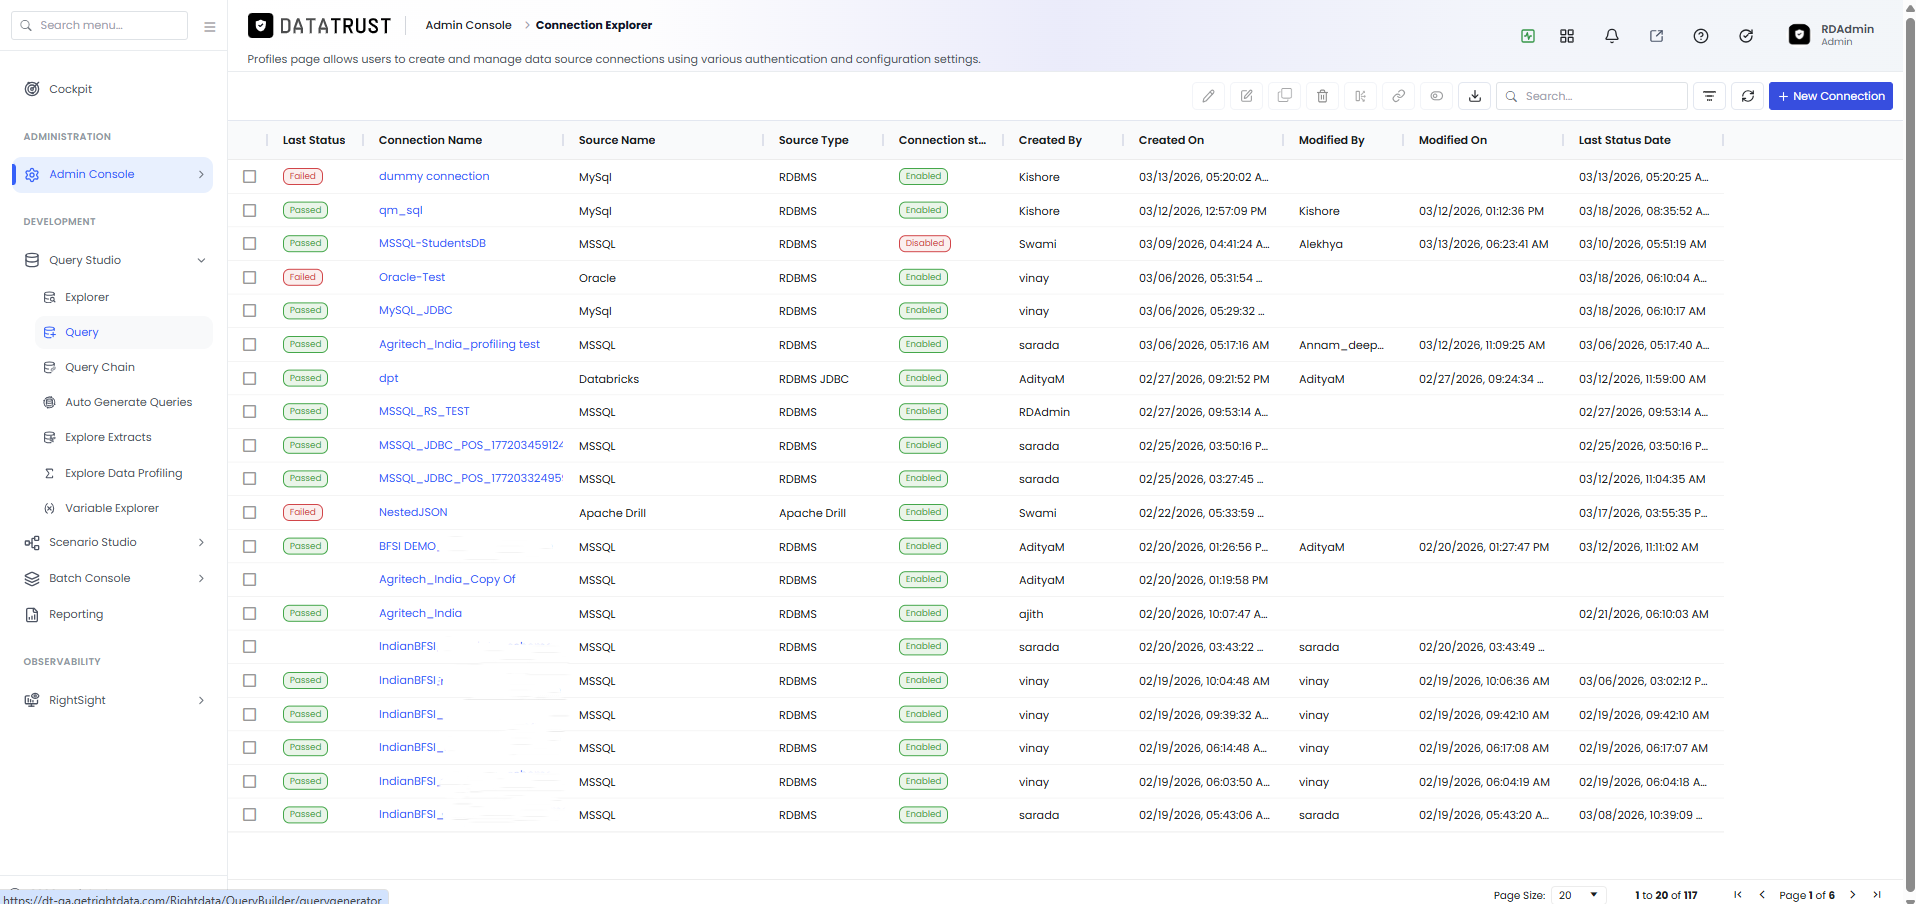Click the copy connection icon
This screenshot has height=904, width=1916.
click(1284, 96)
